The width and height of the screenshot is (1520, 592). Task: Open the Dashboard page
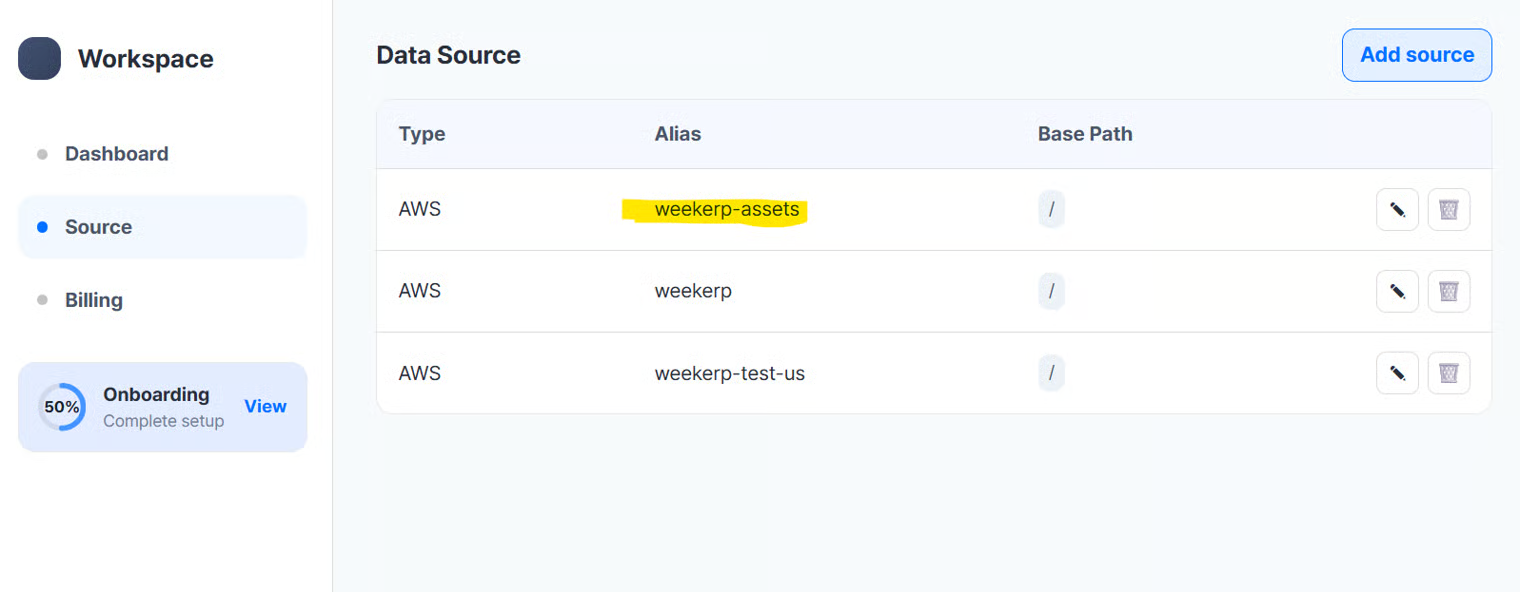[116, 154]
